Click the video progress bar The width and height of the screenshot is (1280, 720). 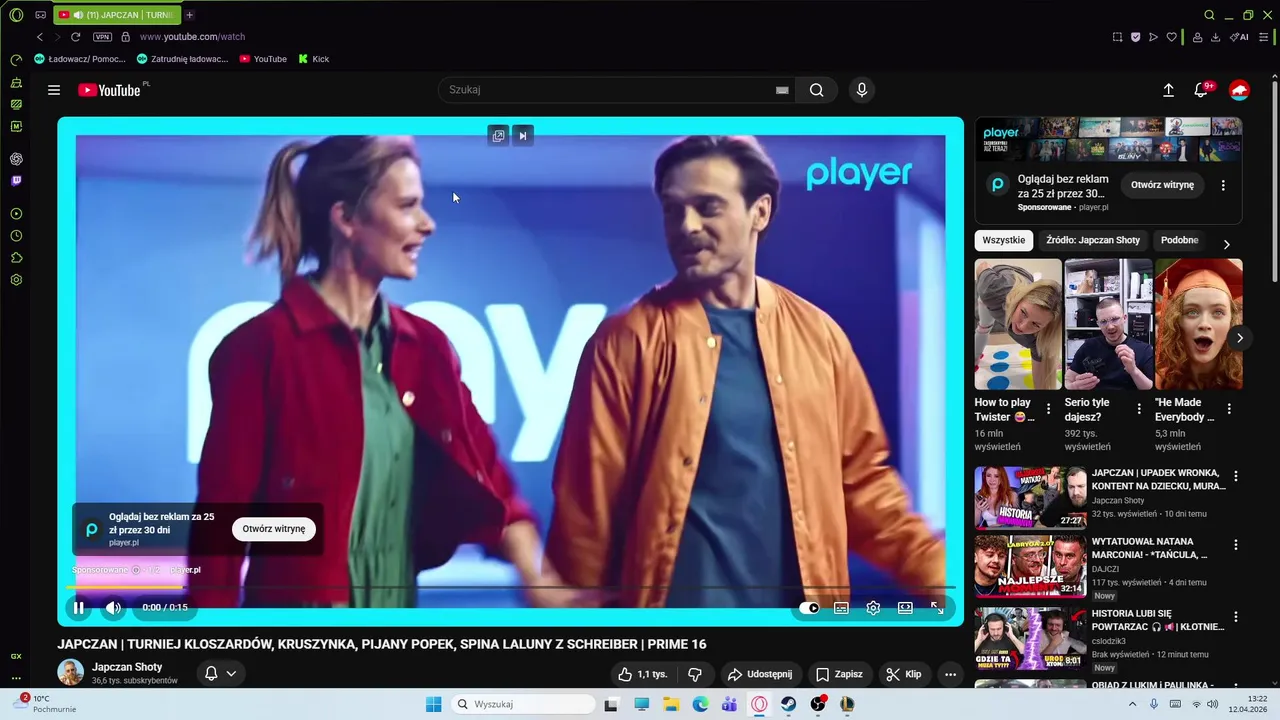click(x=510, y=588)
